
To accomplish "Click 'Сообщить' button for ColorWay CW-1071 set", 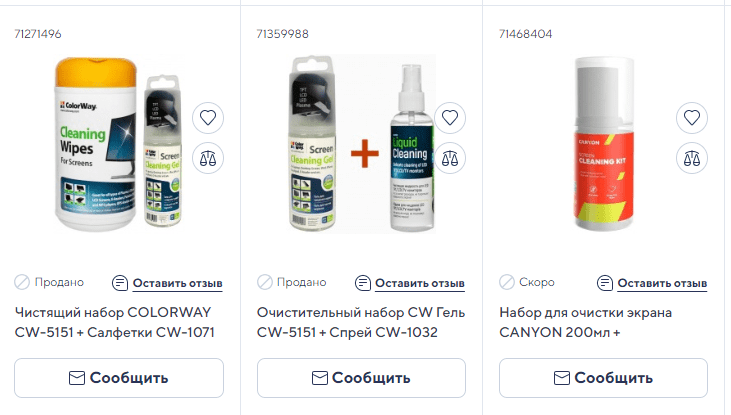I will (119, 378).
